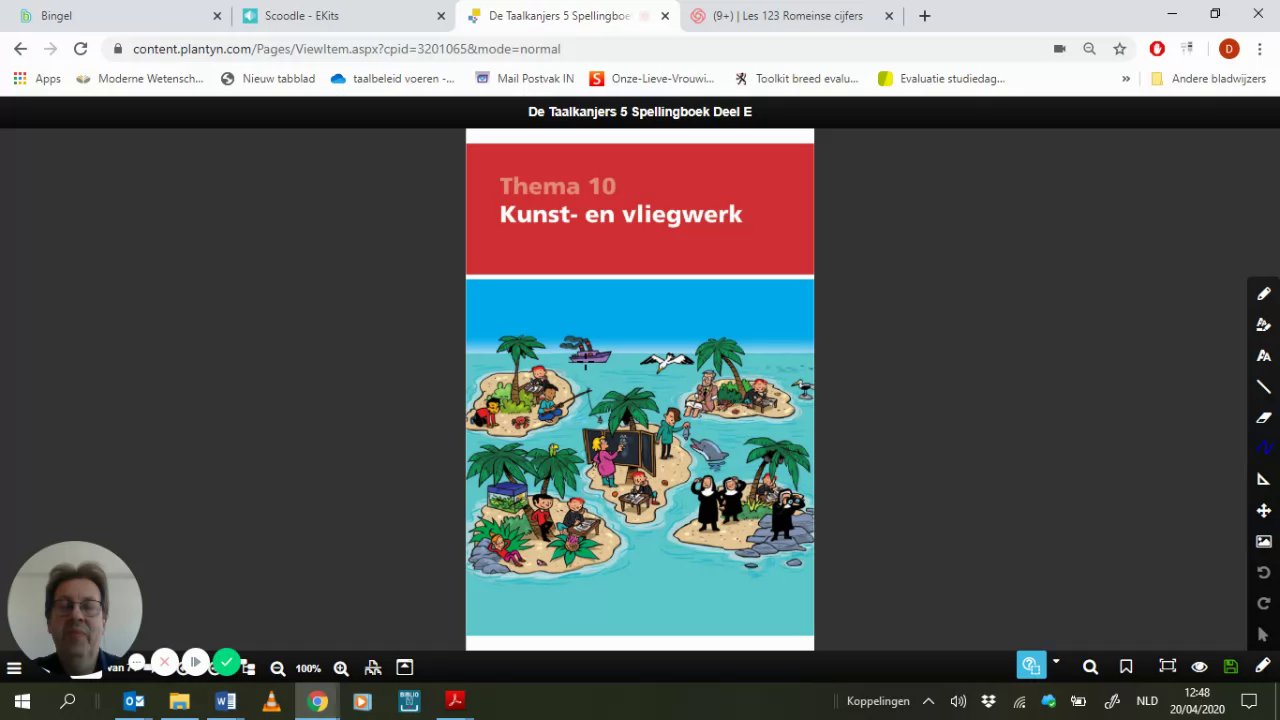1280x720 pixels.
Task: Open a new browser tab
Action: (x=925, y=16)
